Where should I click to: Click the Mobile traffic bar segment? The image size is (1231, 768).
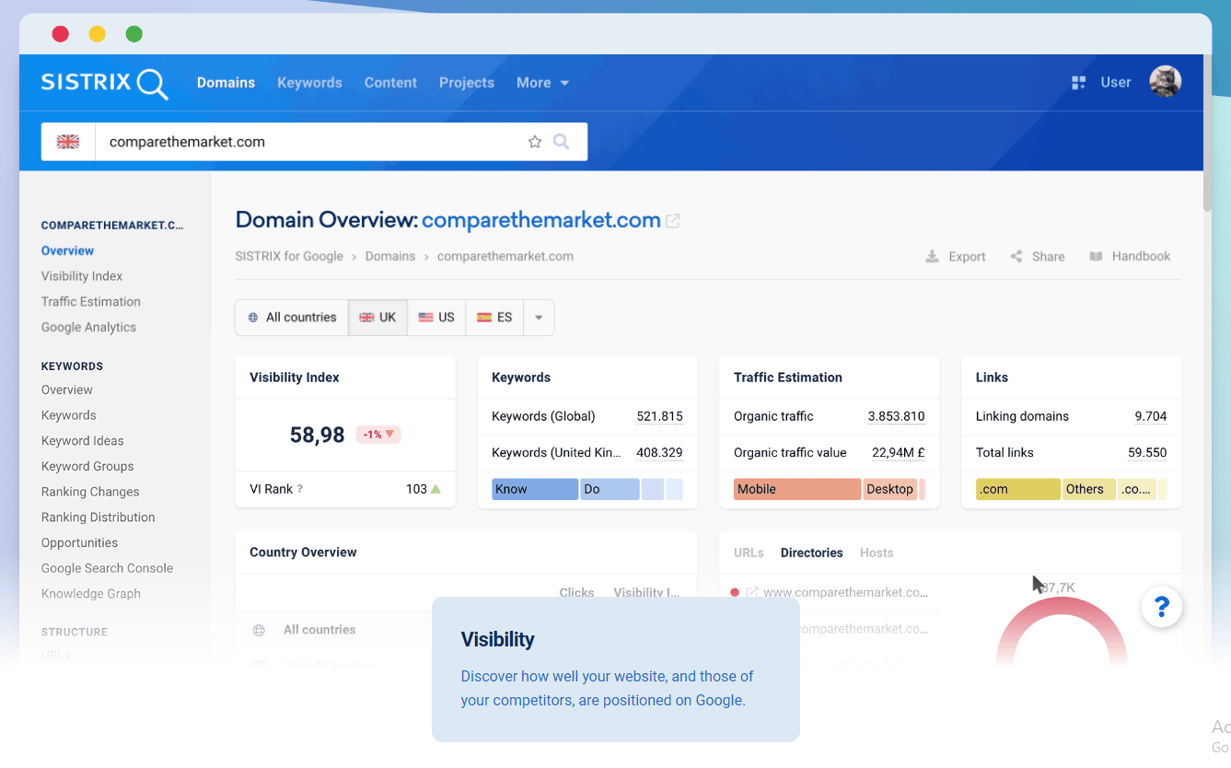tap(797, 490)
